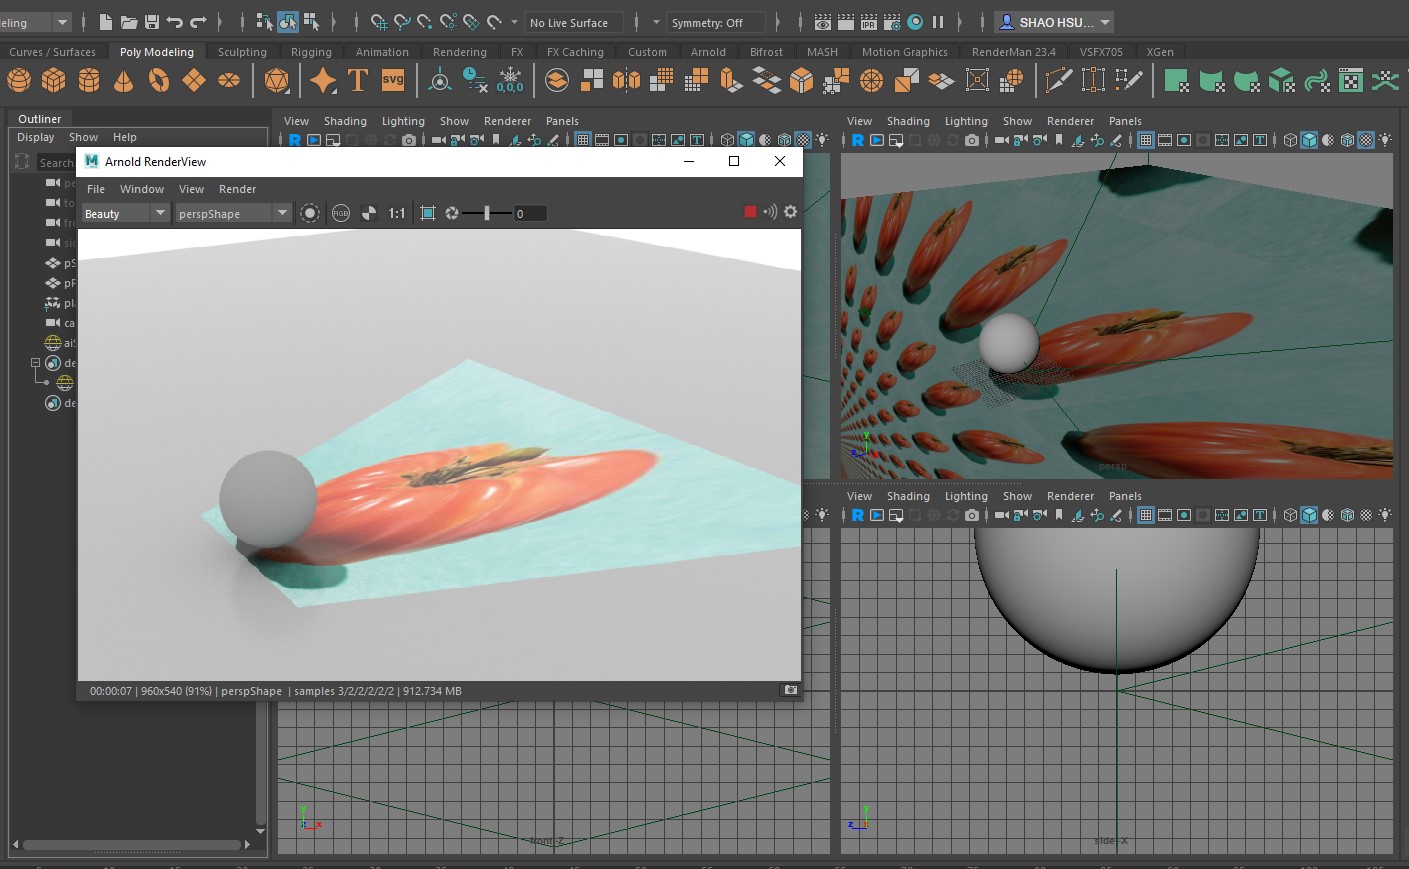The image size is (1409, 869).
Task: Toggle Symmetry off dropdown state
Action: [715, 22]
